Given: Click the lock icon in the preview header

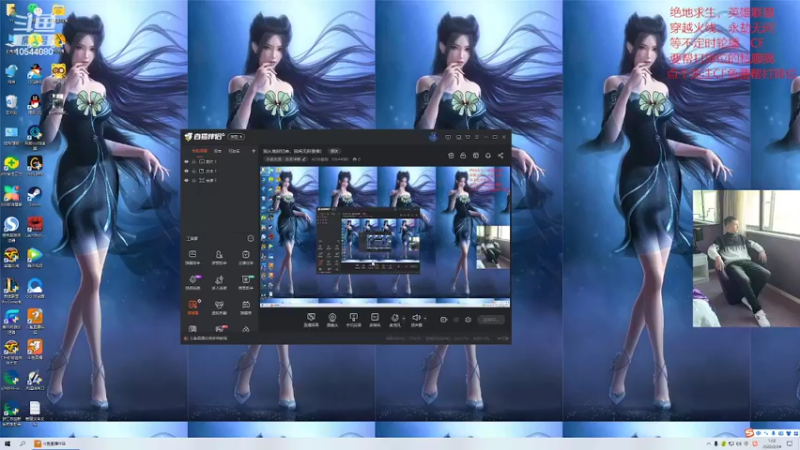Looking at the screenshot, I should point(463,156).
